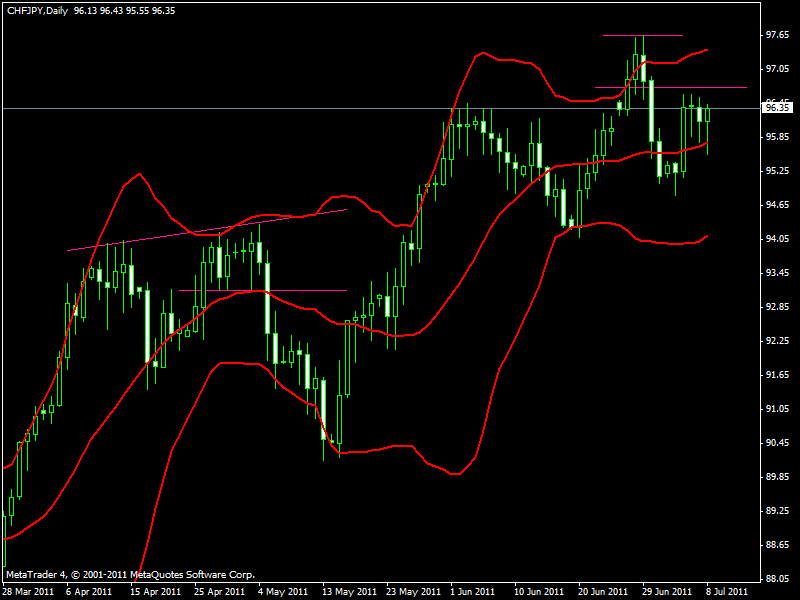Viewport: 800px width, 600px height.
Task: Click the 93.45 price axis label
Action: pos(778,273)
